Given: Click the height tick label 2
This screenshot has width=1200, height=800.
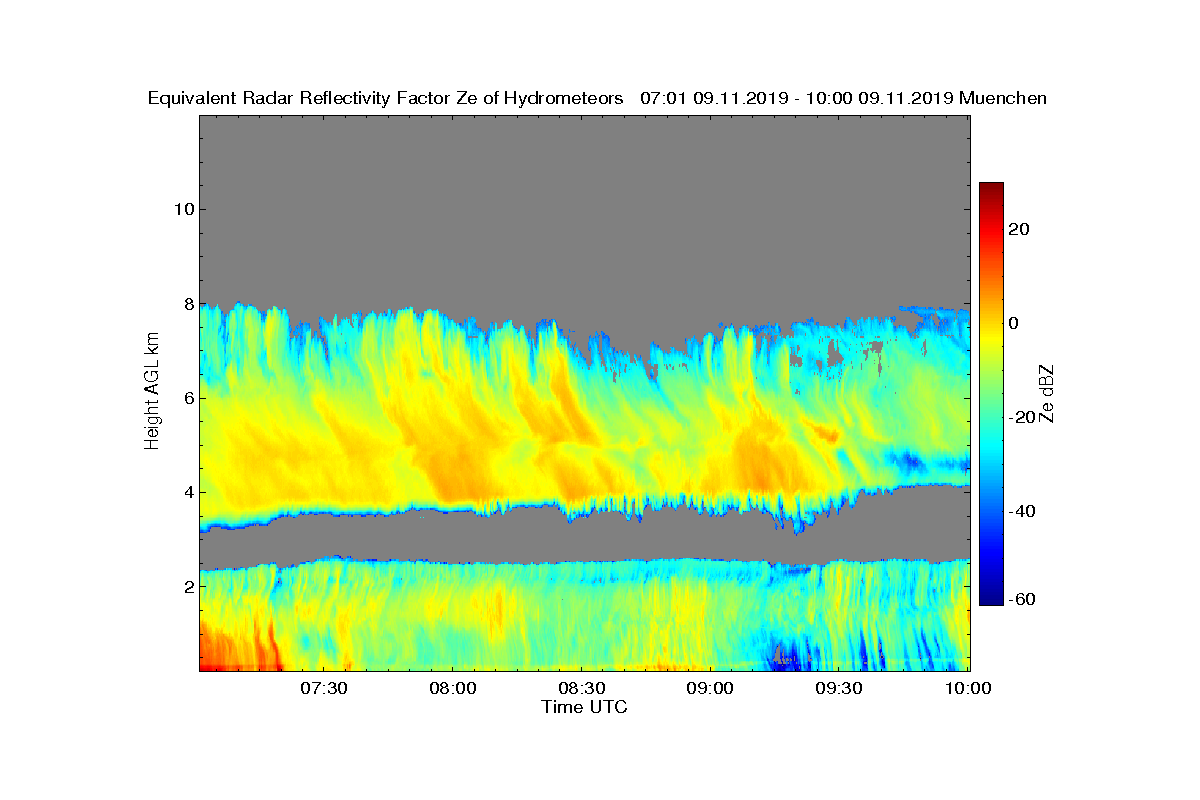Looking at the screenshot, I should click(x=187, y=586).
